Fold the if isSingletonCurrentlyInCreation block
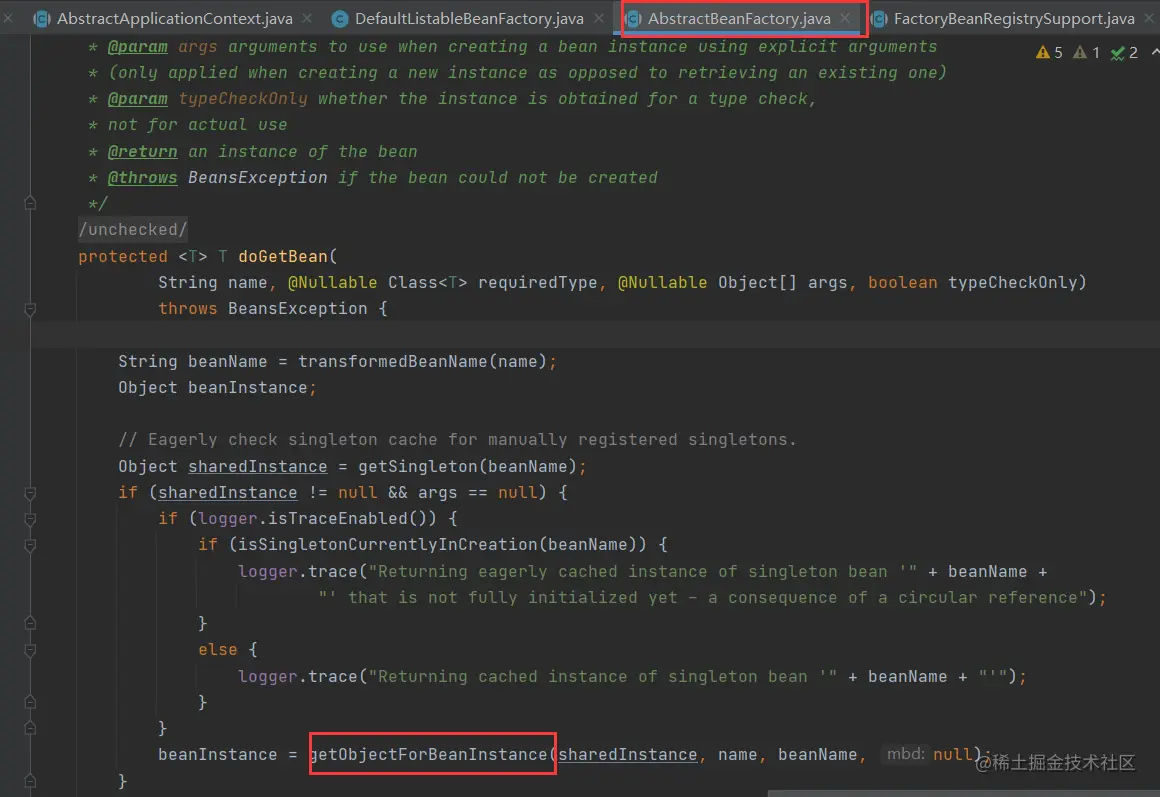 coord(30,545)
